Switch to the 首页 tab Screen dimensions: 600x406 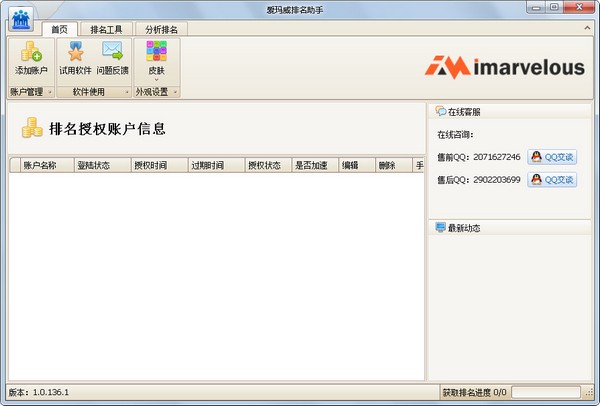pyautogui.click(x=59, y=29)
